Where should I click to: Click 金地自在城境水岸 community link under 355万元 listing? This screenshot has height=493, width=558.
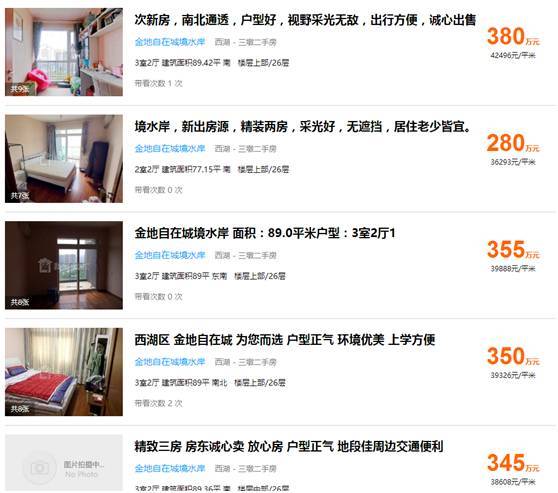[170, 255]
